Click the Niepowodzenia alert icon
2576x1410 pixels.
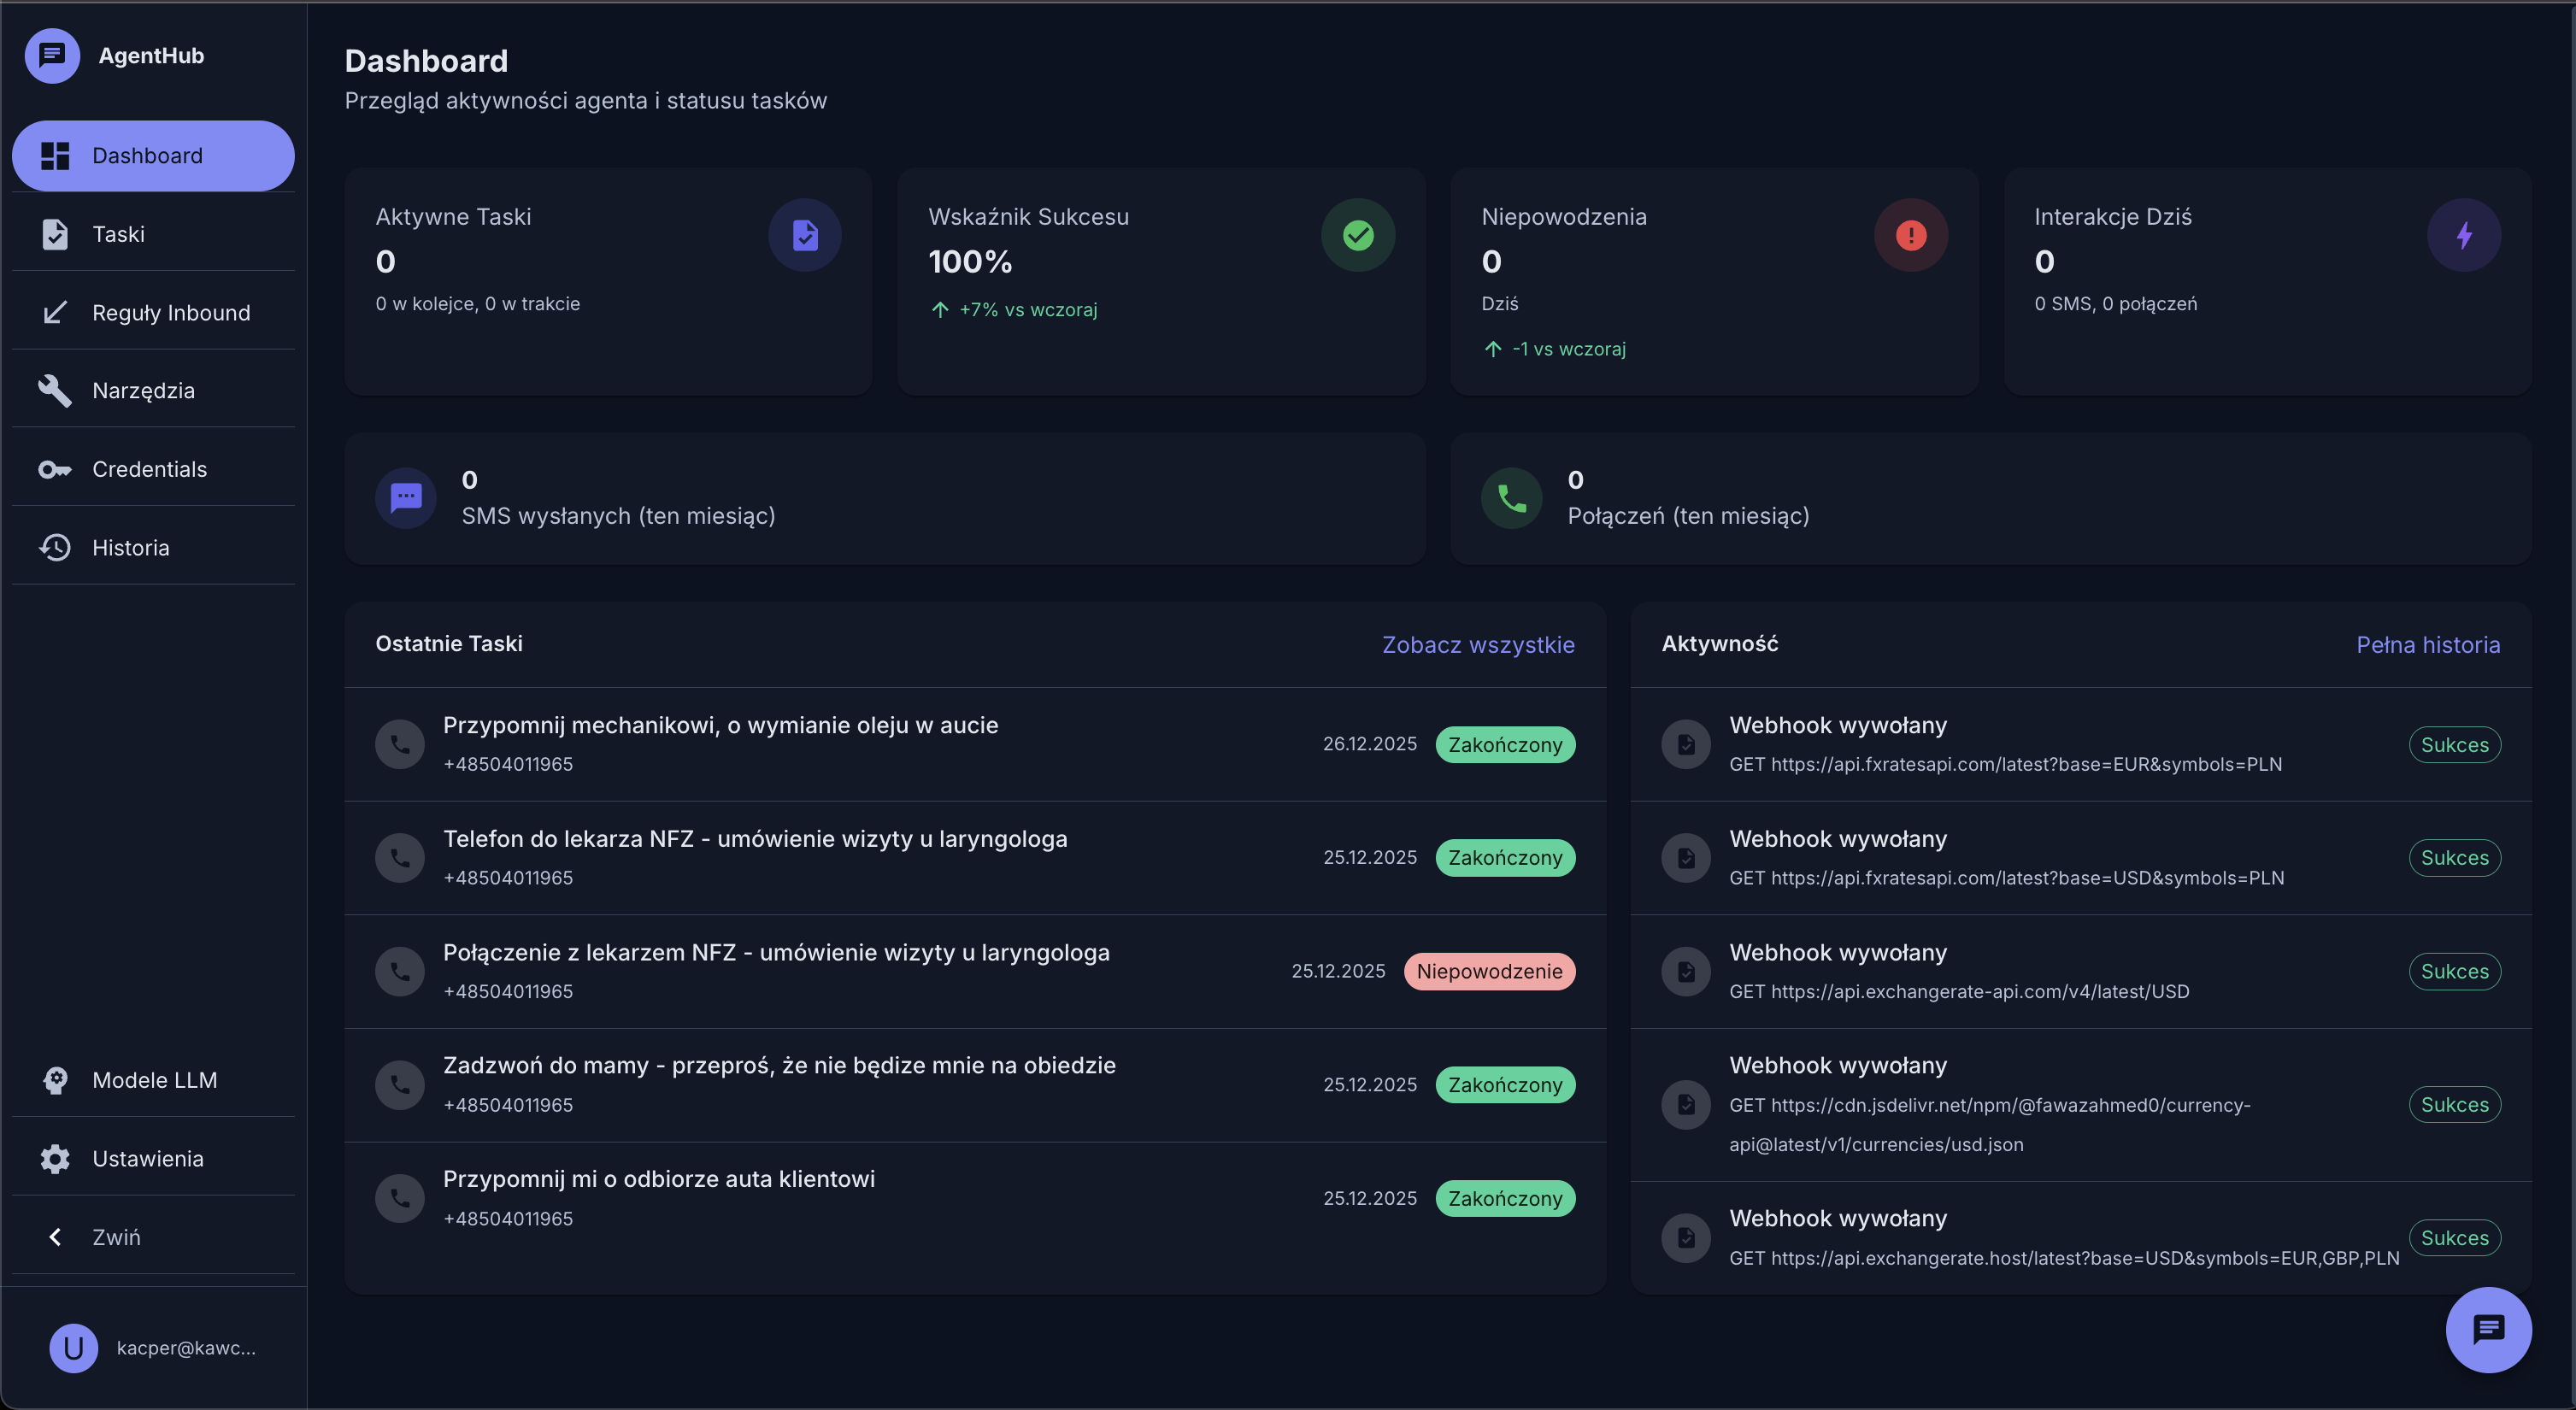[x=1911, y=235]
